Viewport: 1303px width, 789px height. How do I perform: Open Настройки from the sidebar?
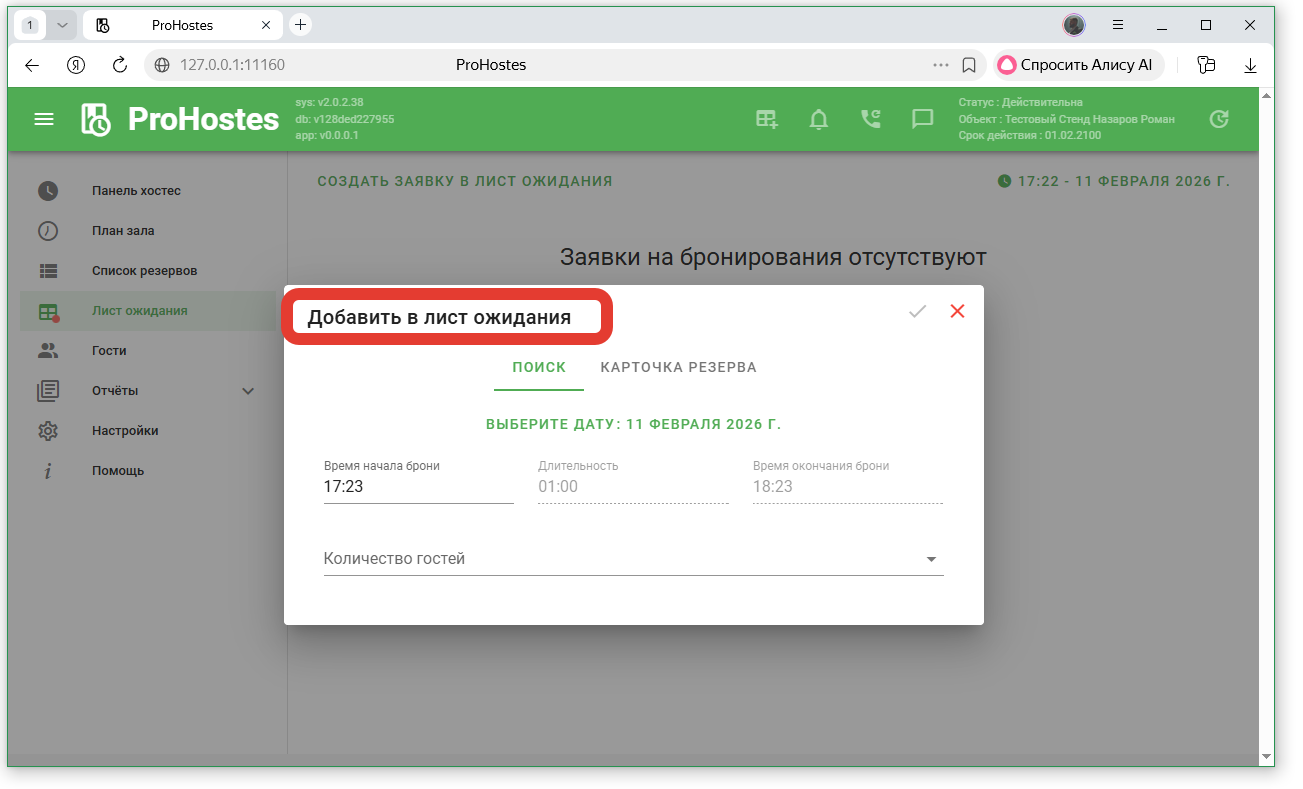point(125,431)
